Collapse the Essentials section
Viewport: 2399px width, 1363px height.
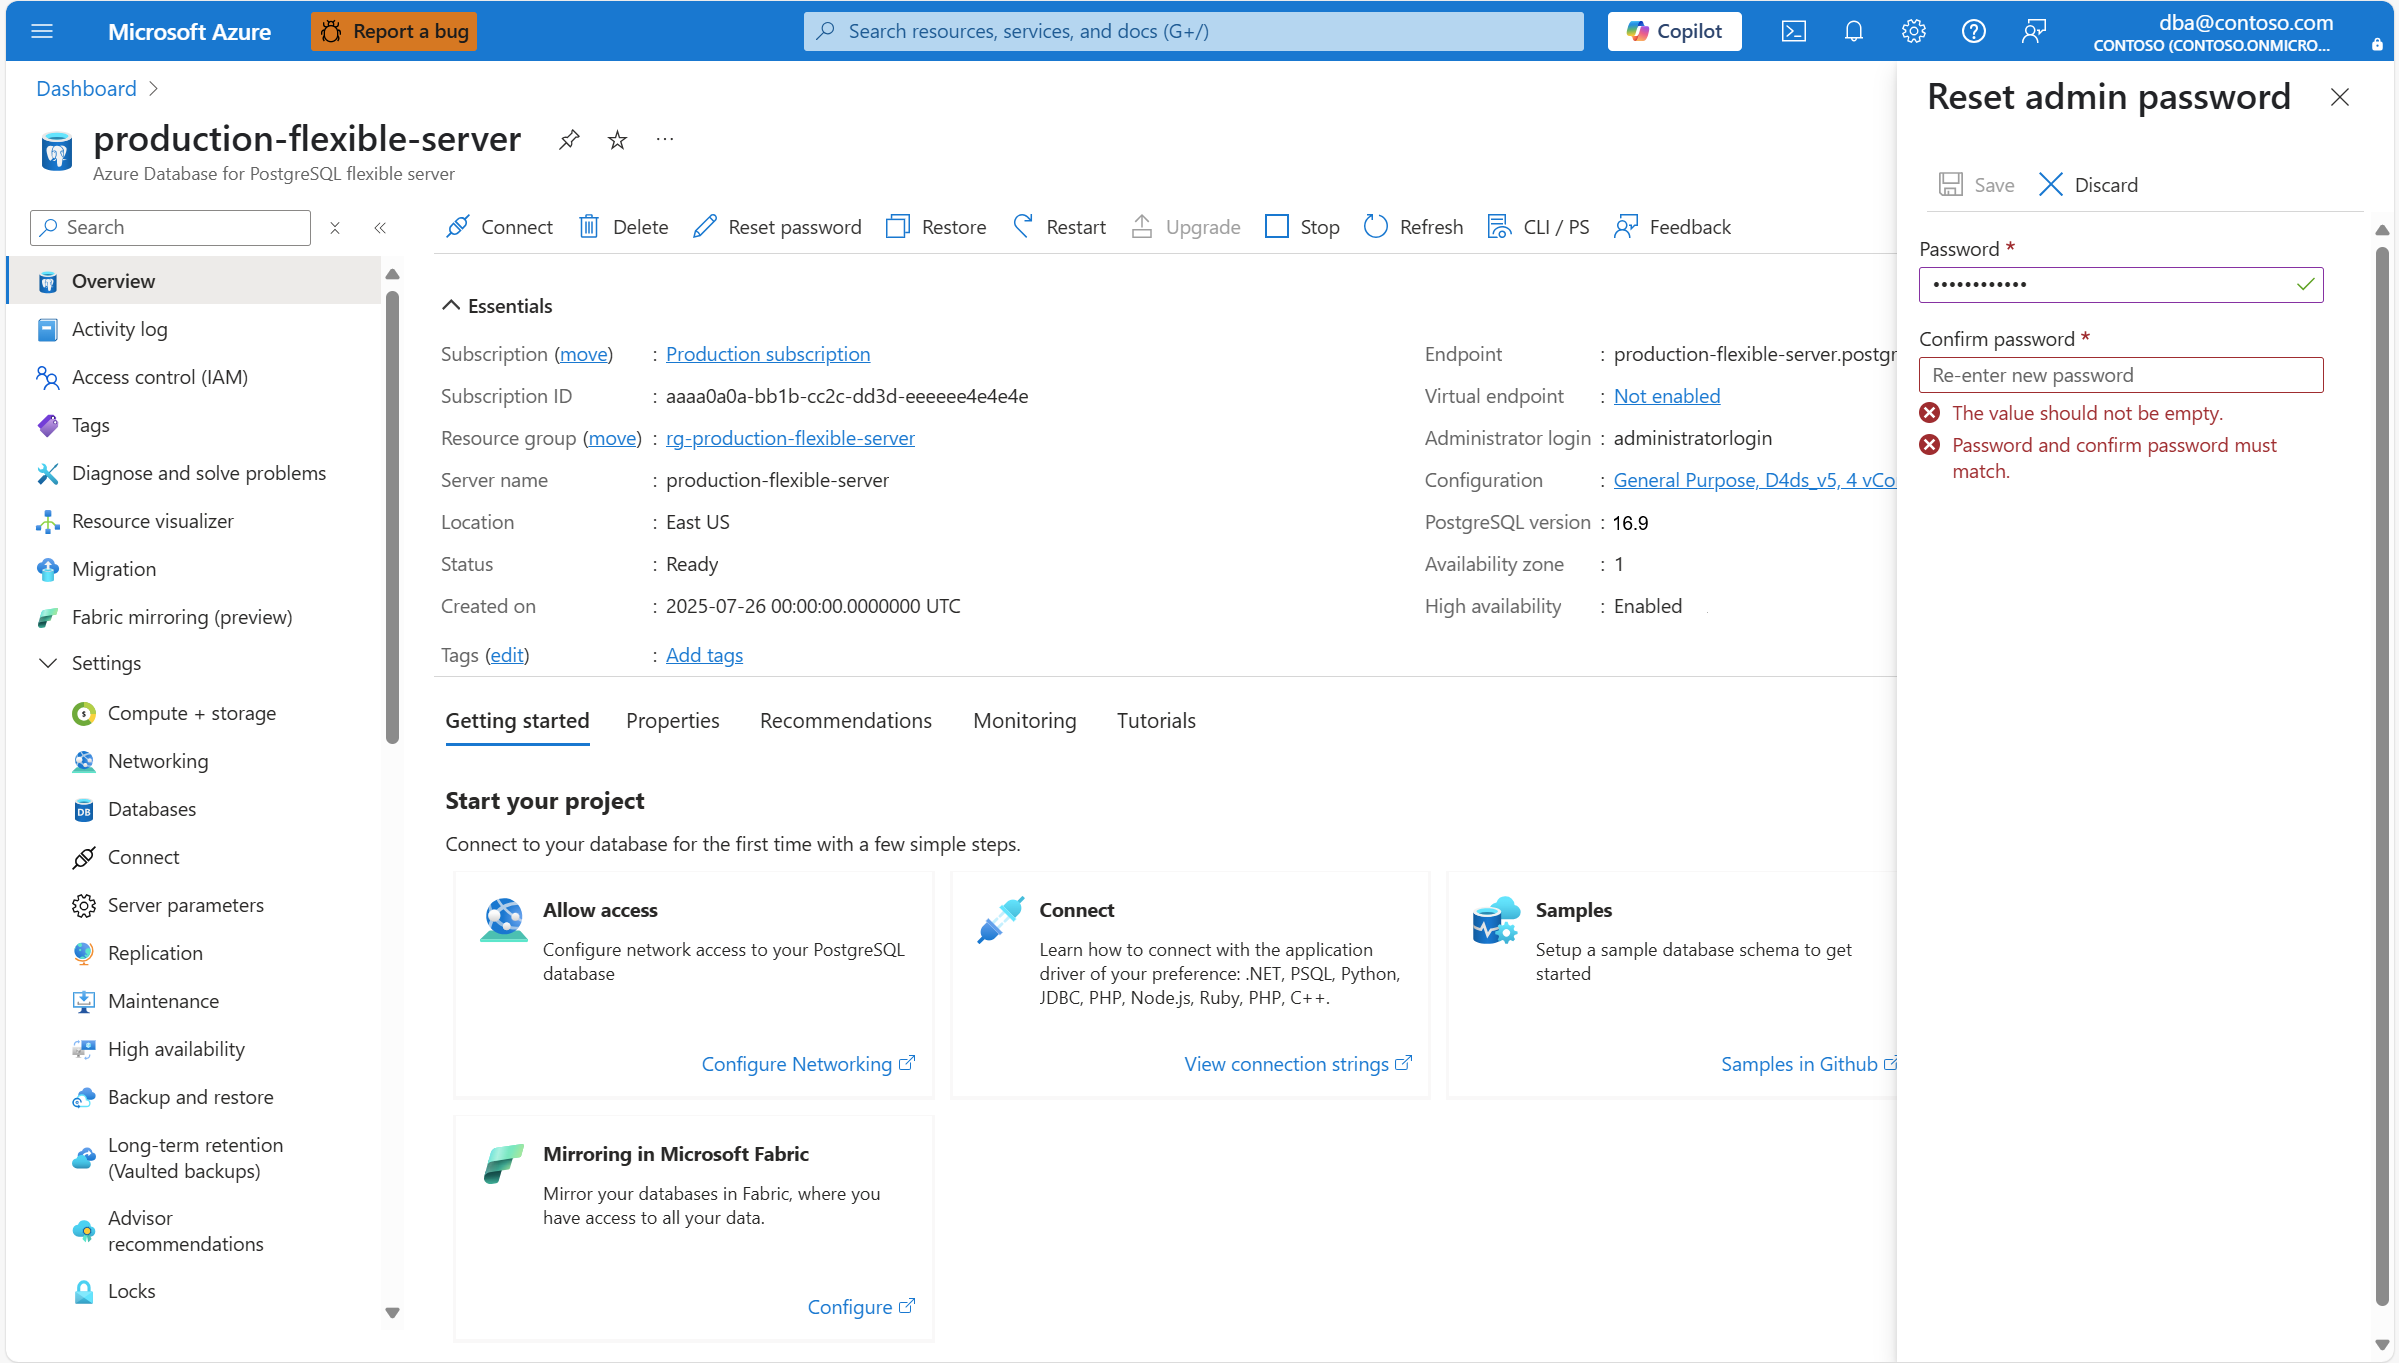(x=451, y=306)
